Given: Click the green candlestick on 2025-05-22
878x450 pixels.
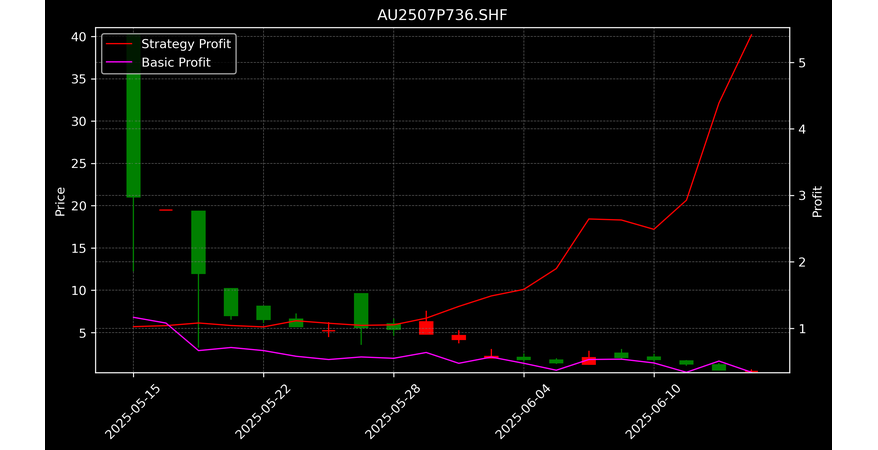Looking at the screenshot, I should 263,313.
